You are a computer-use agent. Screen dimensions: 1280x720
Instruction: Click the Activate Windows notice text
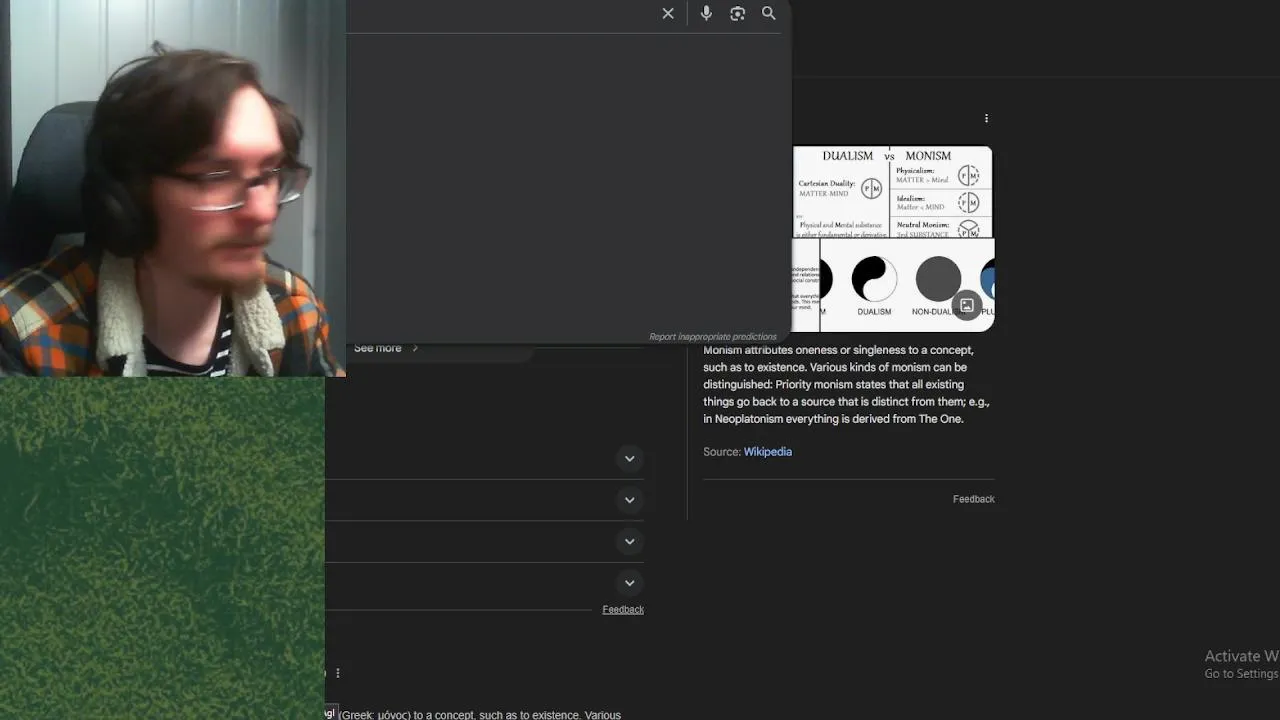click(1241, 664)
